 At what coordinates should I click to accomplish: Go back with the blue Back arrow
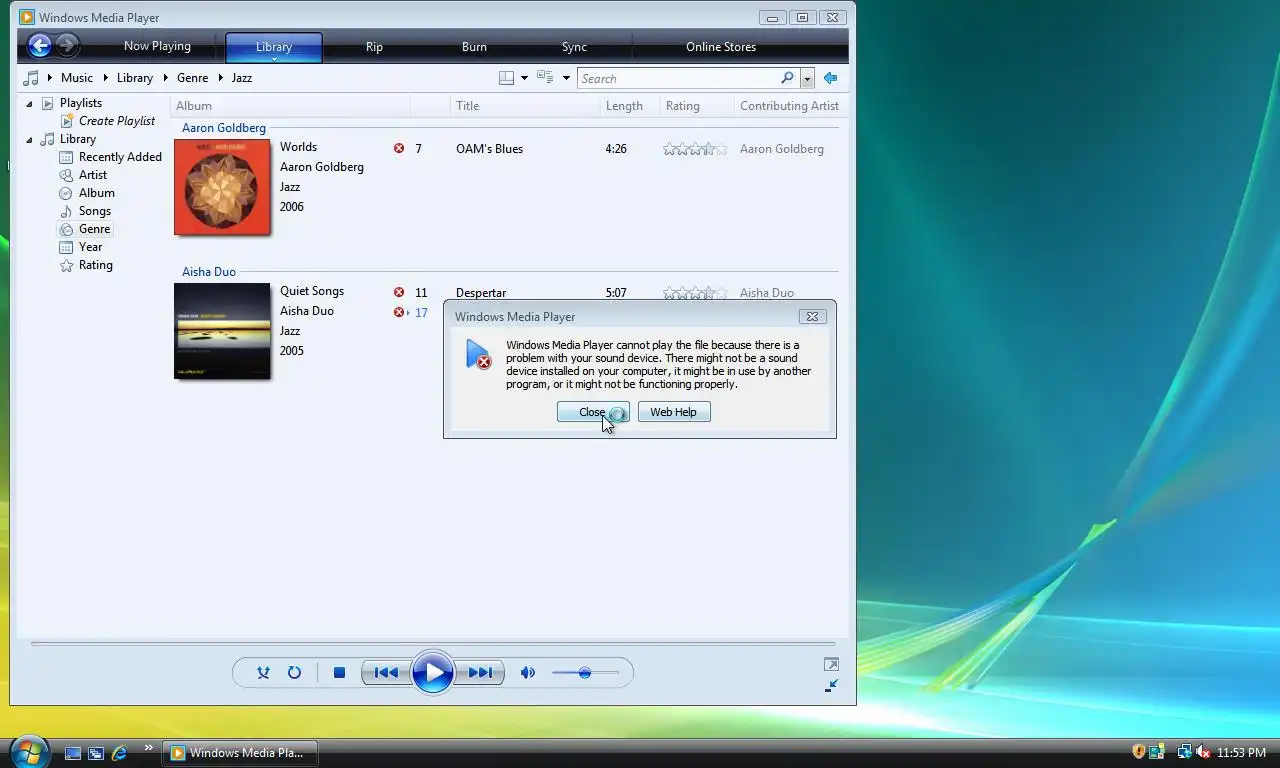point(39,45)
